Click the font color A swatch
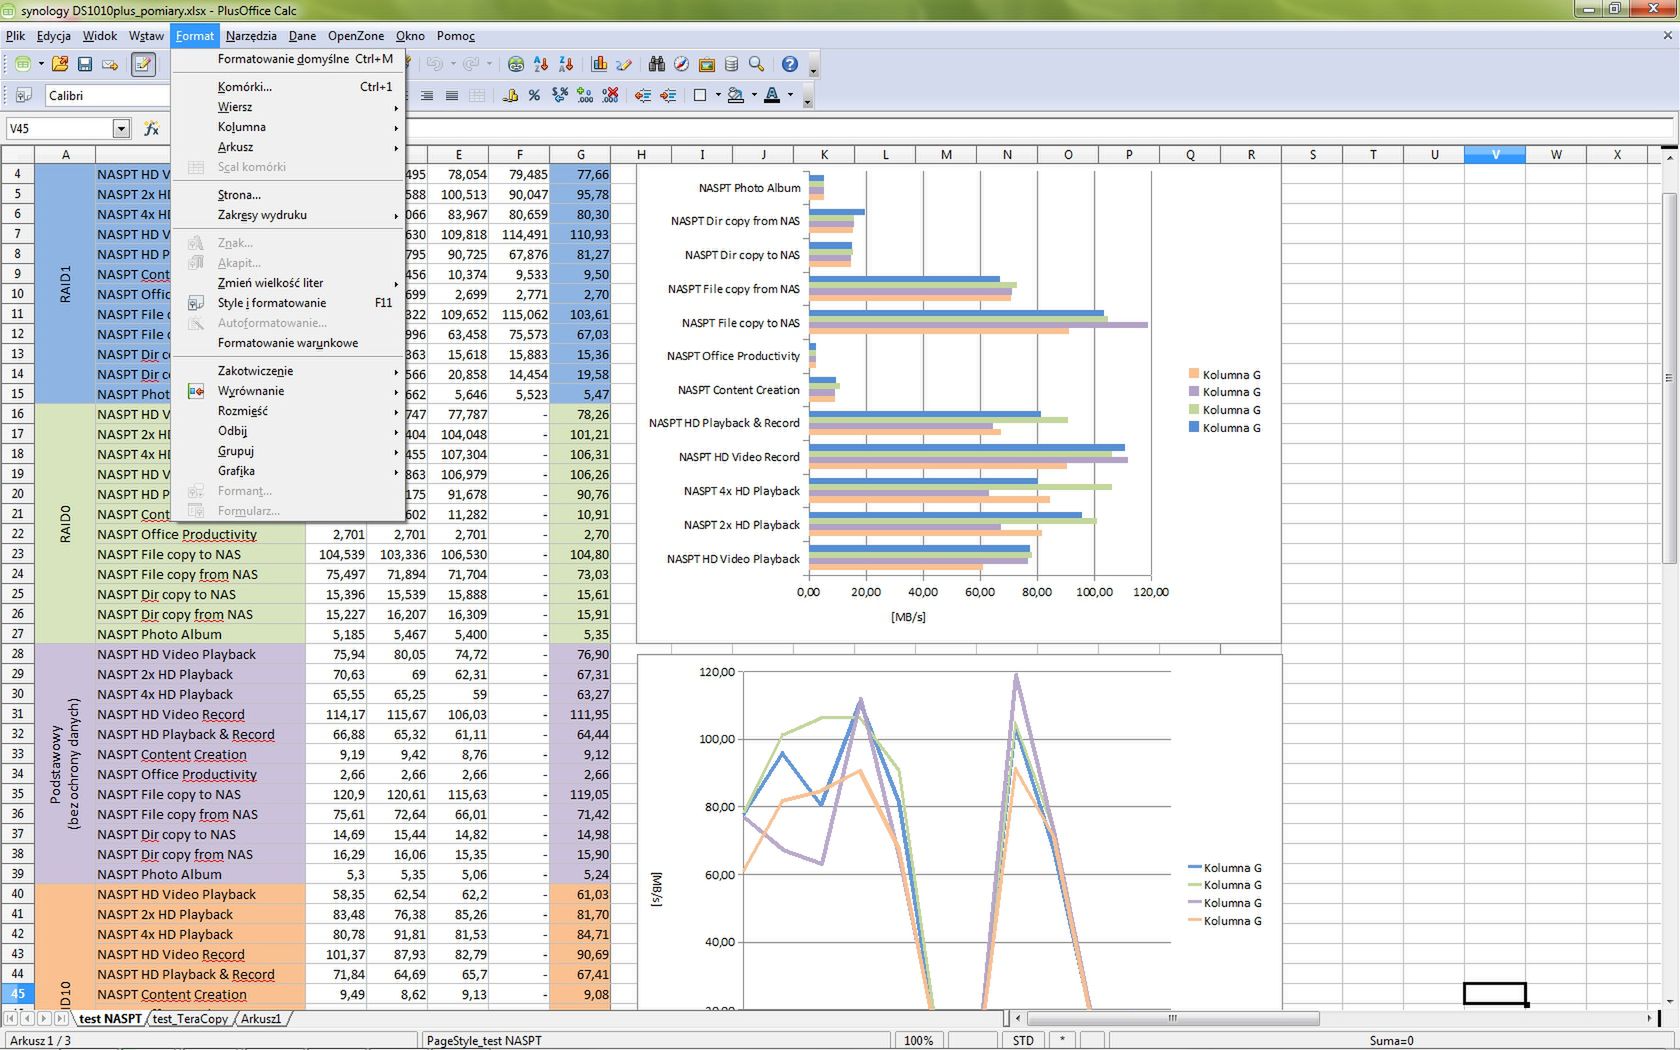This screenshot has width=1680, height=1050. 772,95
